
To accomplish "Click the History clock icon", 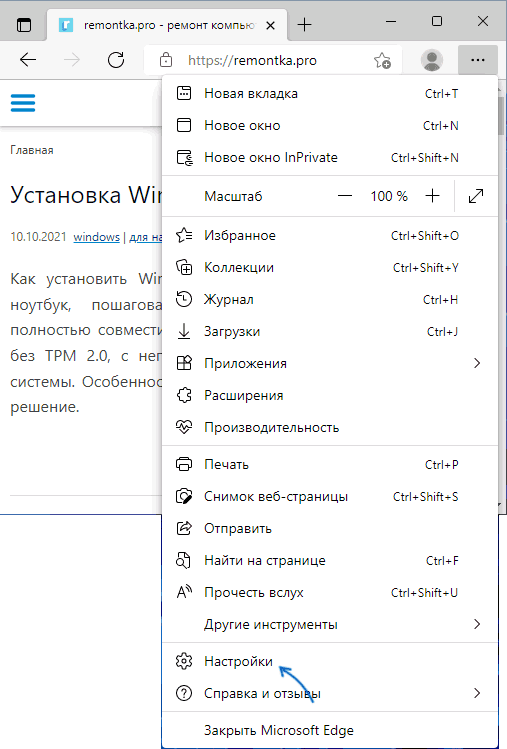I will click(184, 300).
